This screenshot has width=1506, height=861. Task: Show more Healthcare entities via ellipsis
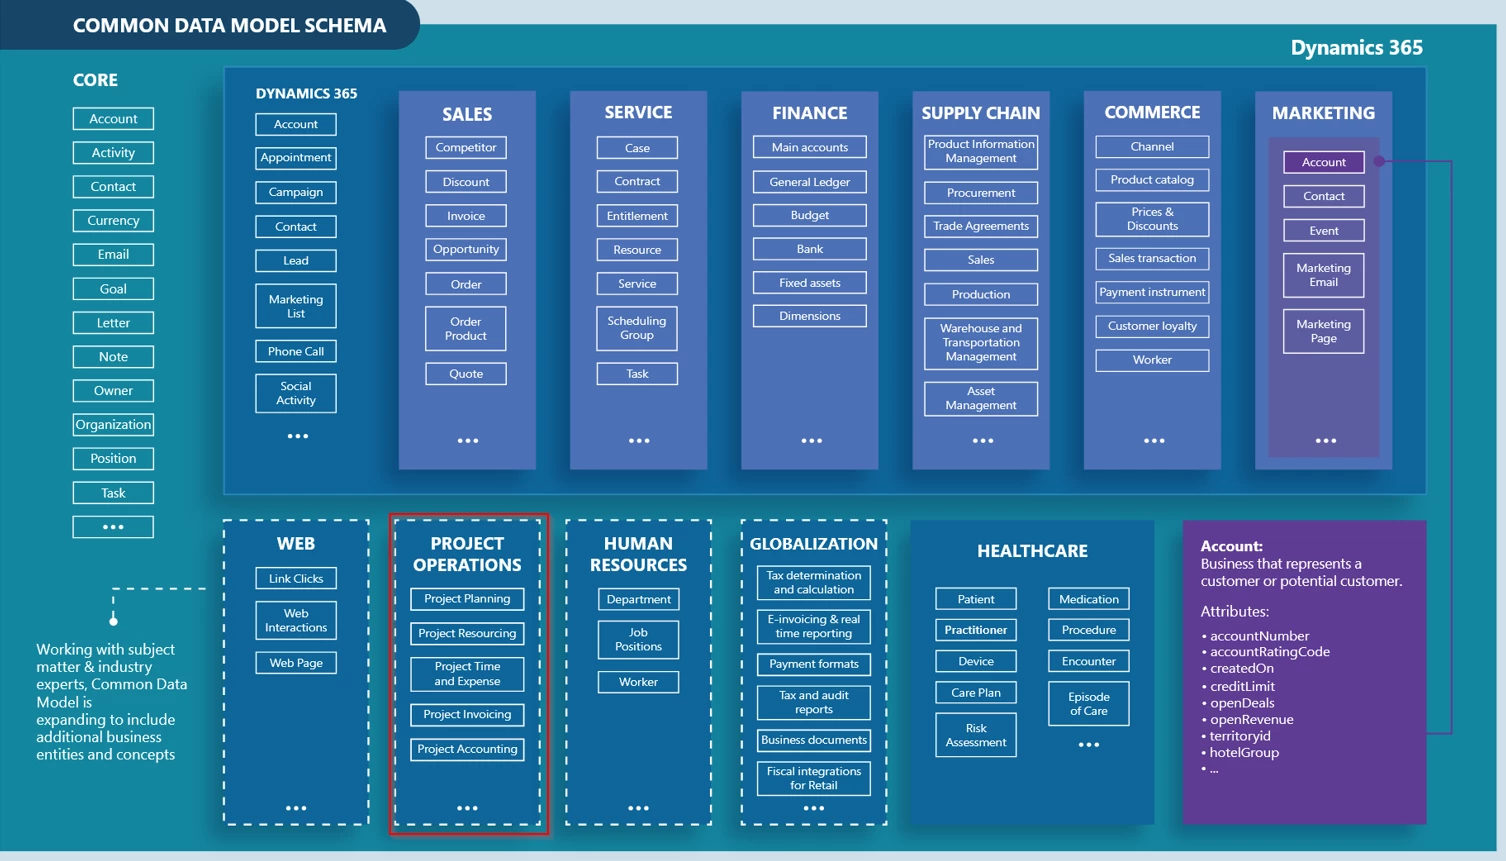coord(1089,744)
